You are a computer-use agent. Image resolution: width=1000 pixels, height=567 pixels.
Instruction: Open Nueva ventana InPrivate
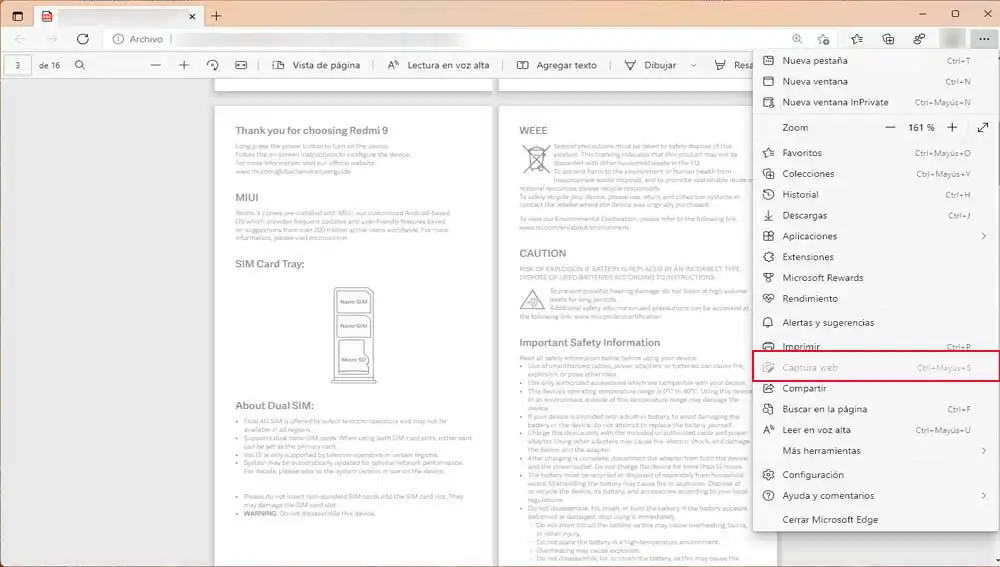coord(876,102)
